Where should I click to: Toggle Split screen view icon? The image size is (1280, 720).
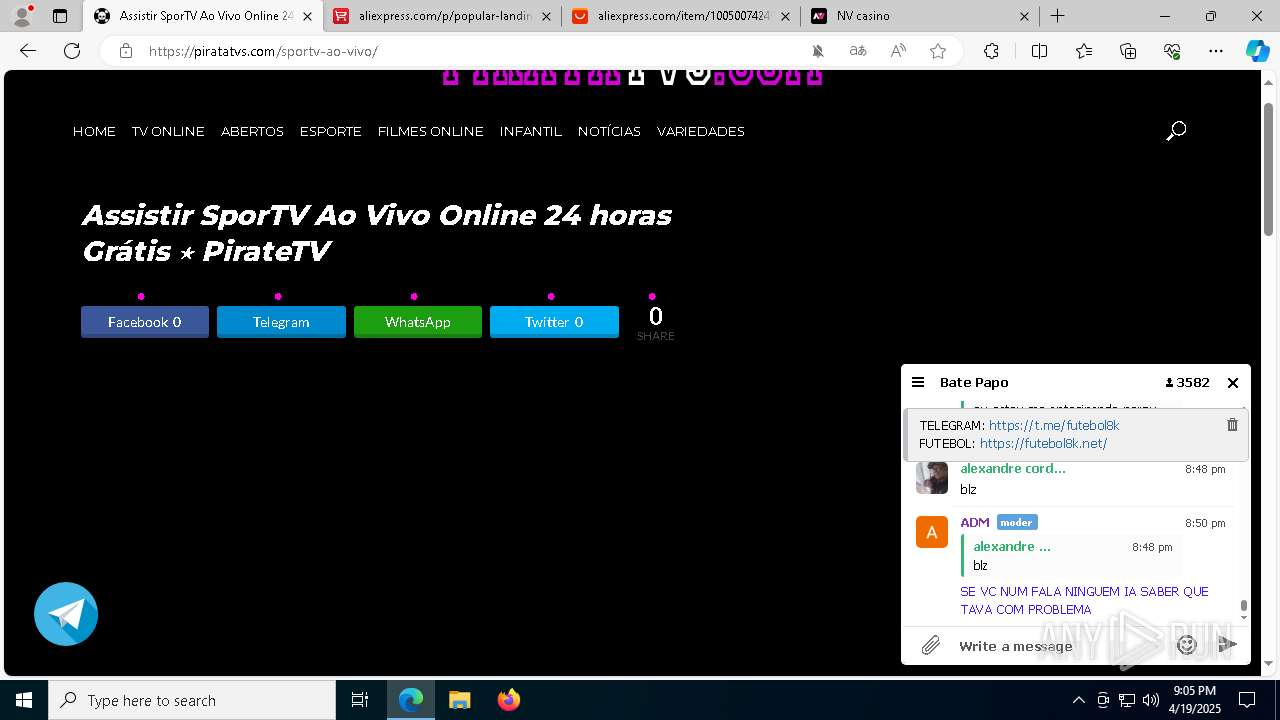[x=1039, y=51]
